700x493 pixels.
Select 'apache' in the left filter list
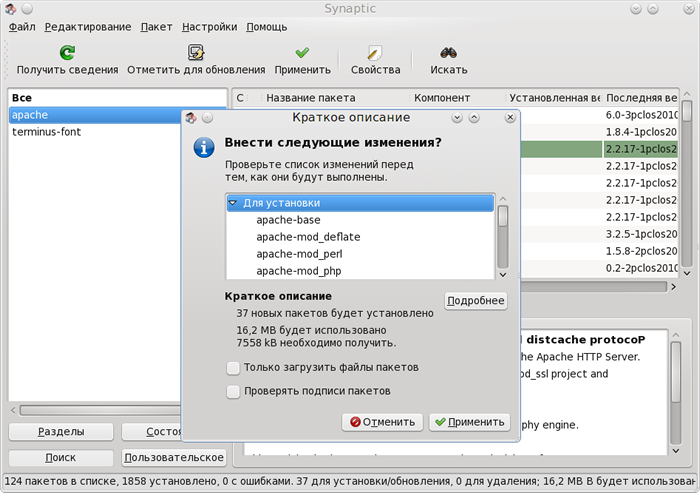click(x=96, y=115)
